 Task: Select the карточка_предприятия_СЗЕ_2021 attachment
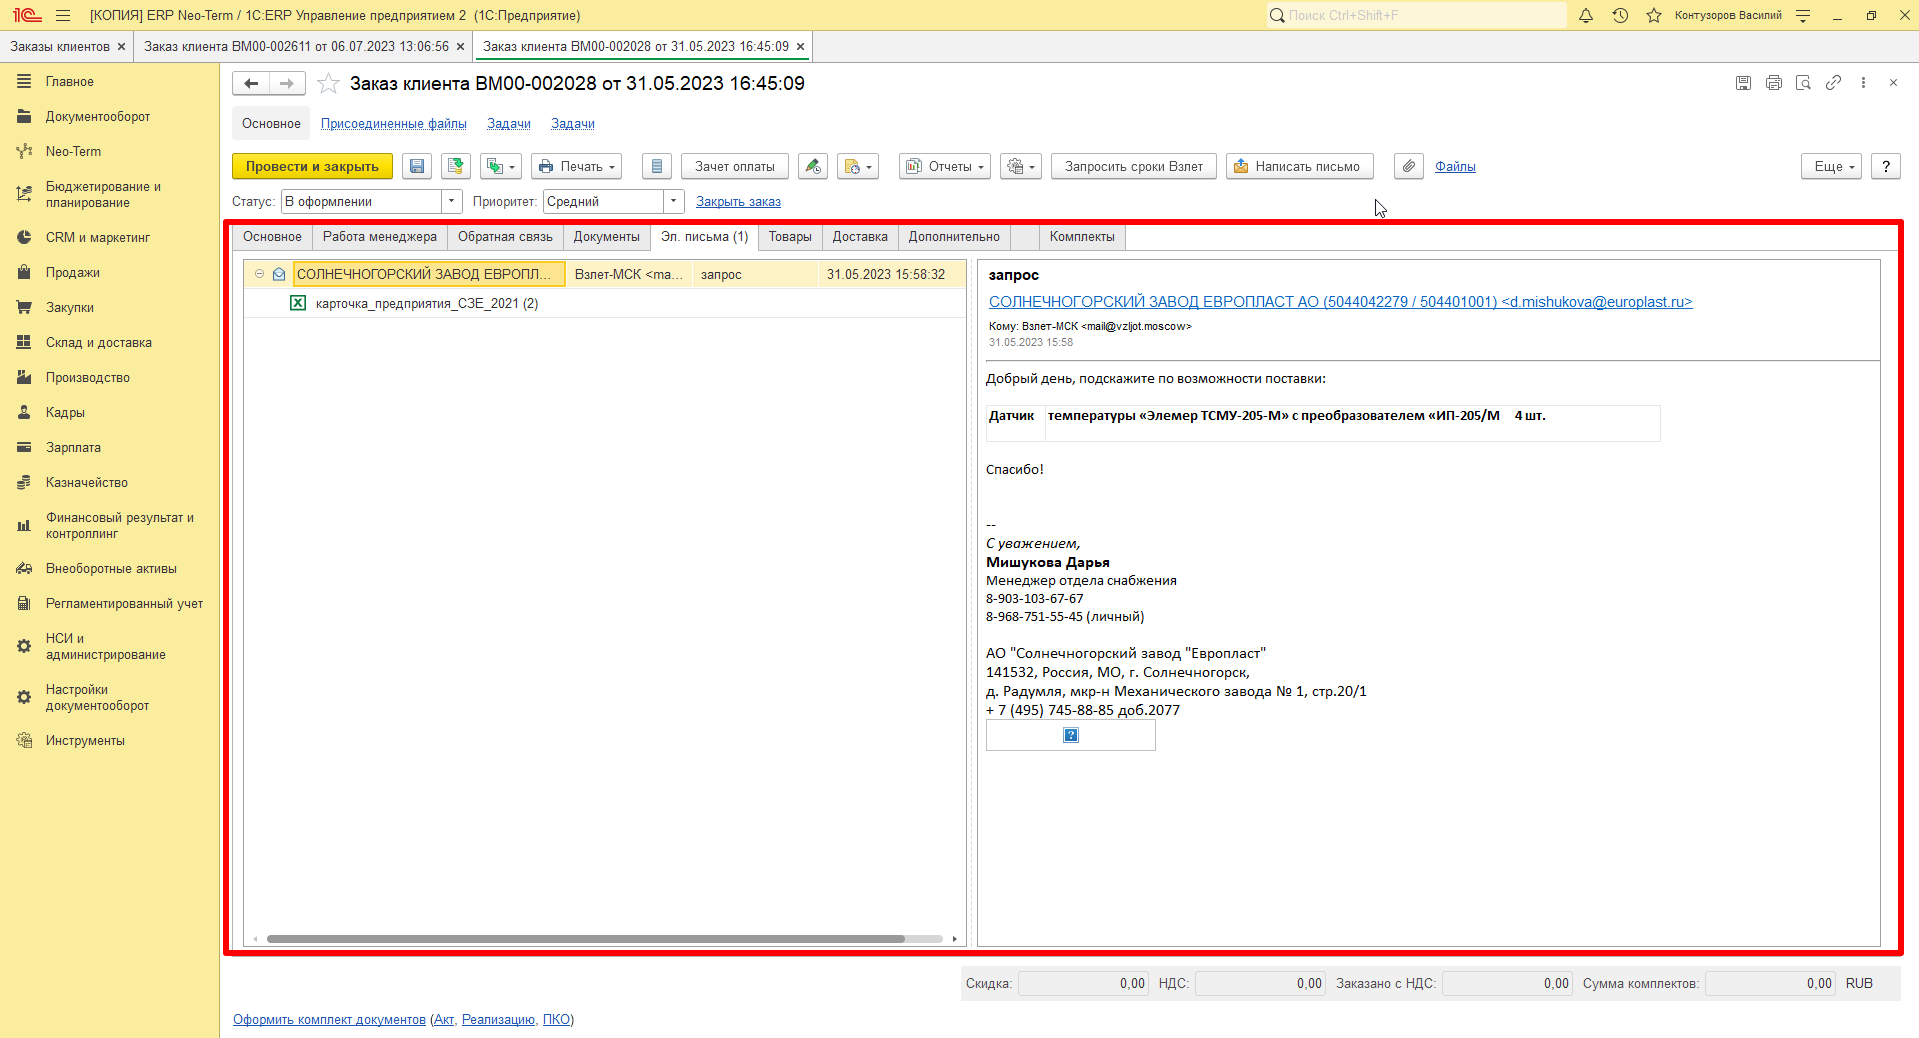click(427, 304)
